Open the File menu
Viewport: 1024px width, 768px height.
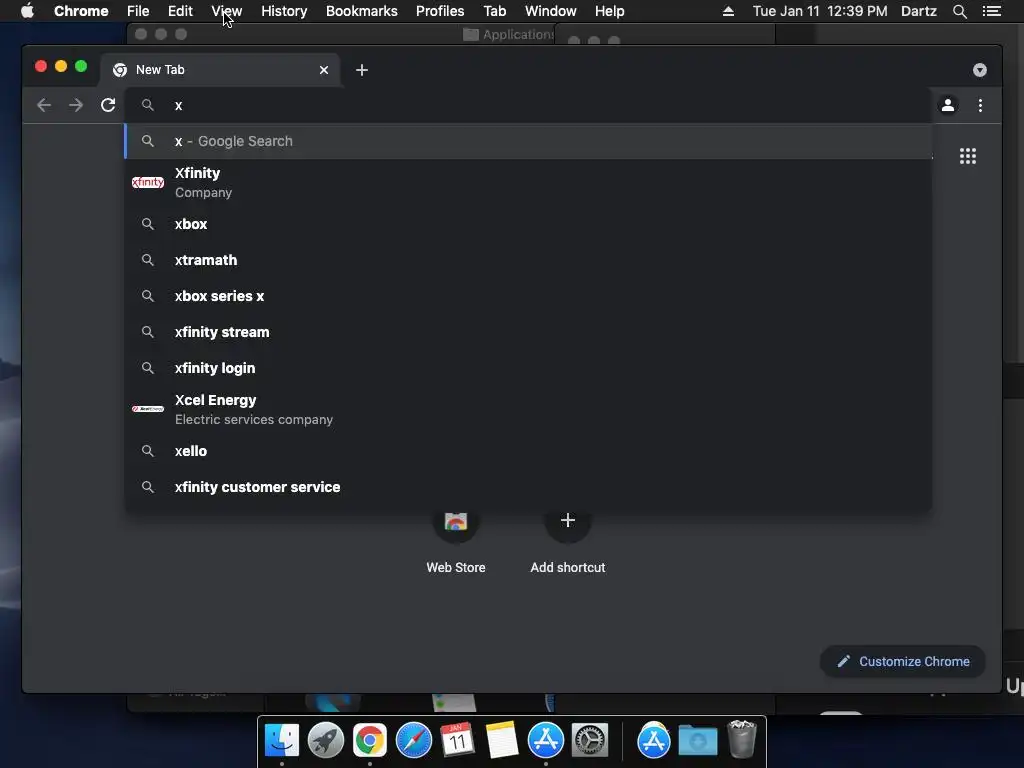point(138,11)
